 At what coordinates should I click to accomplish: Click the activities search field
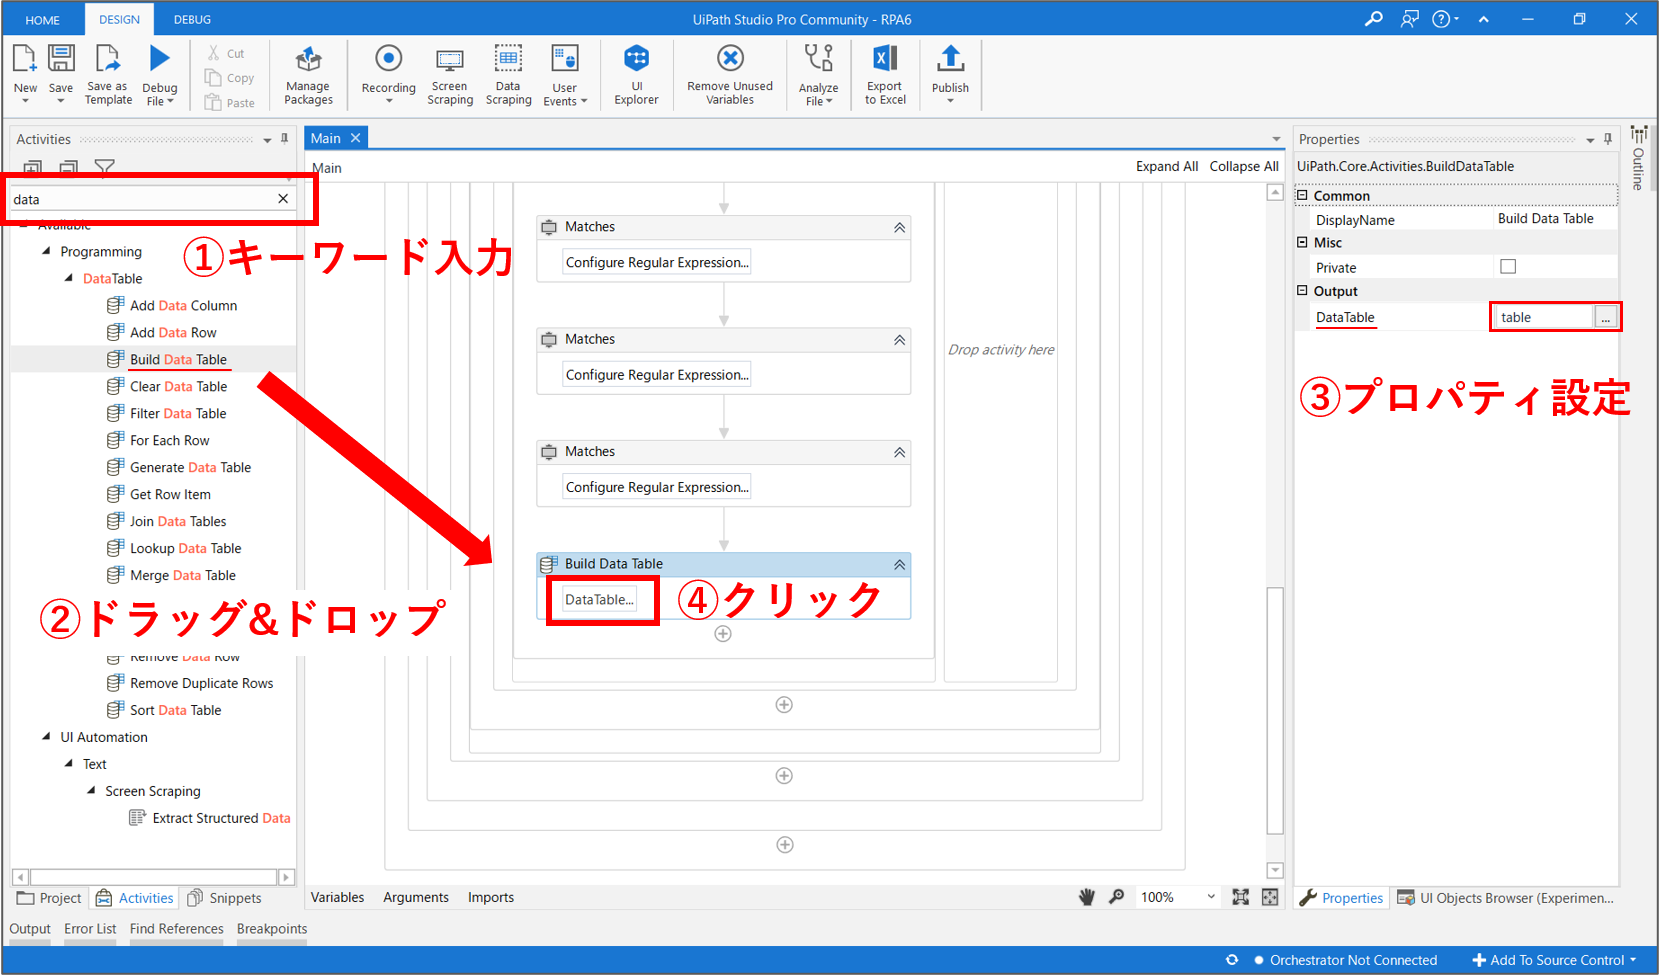point(140,199)
